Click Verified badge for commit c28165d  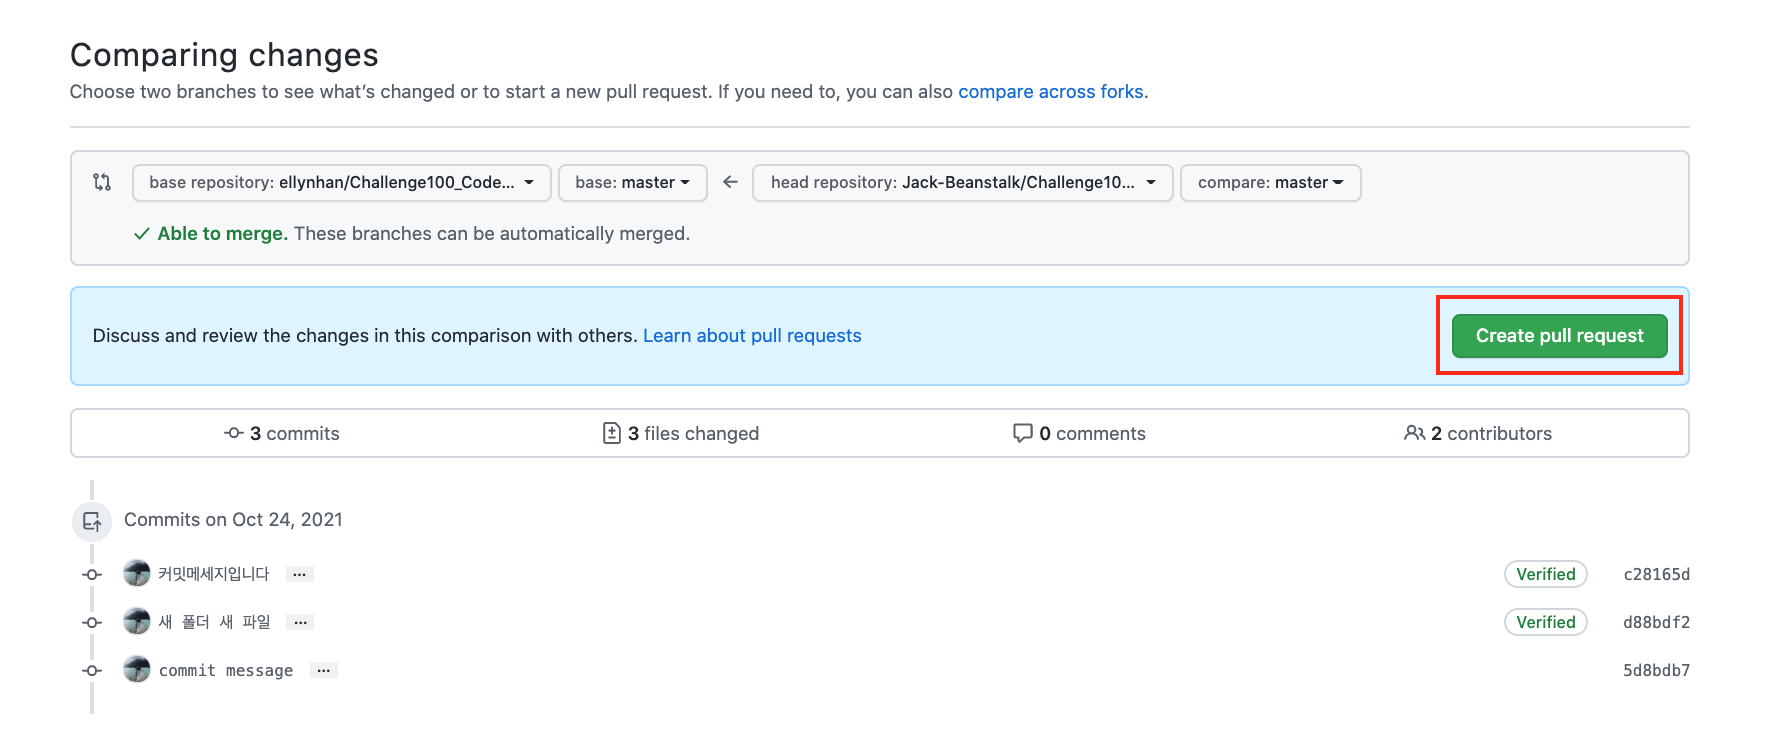click(1546, 574)
